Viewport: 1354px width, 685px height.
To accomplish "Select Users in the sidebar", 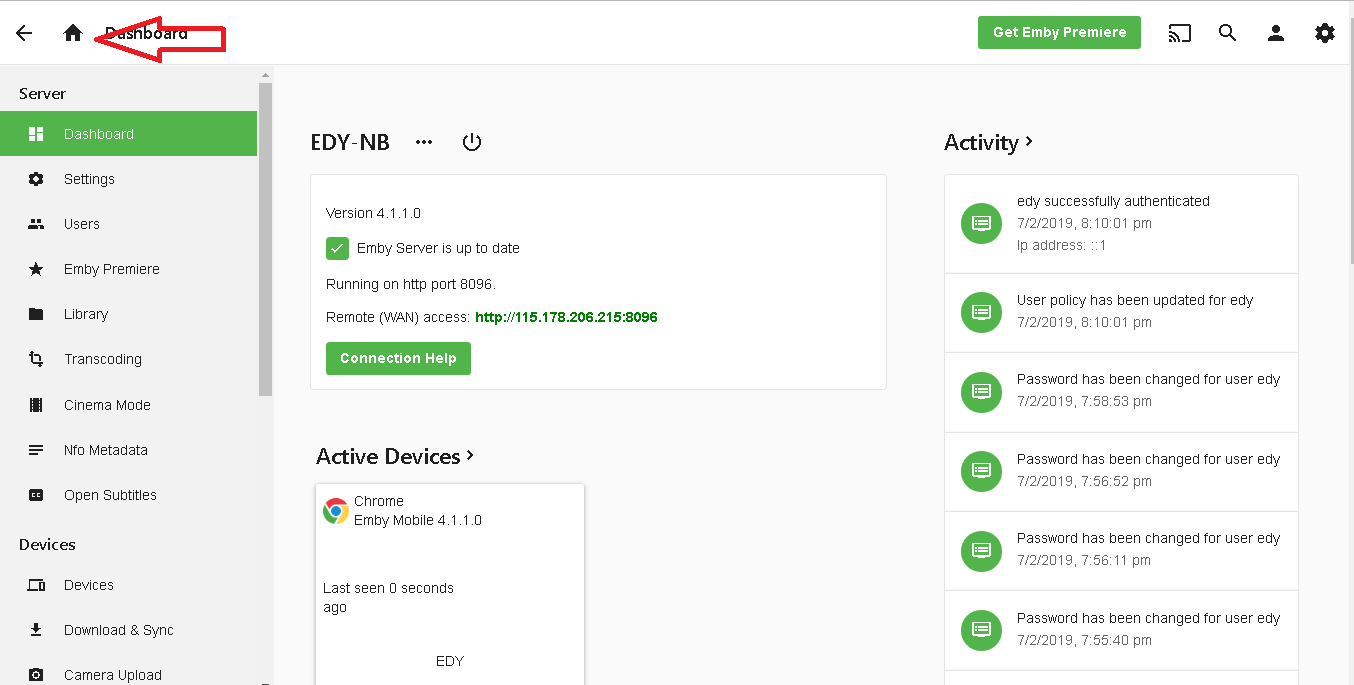I will (x=128, y=224).
